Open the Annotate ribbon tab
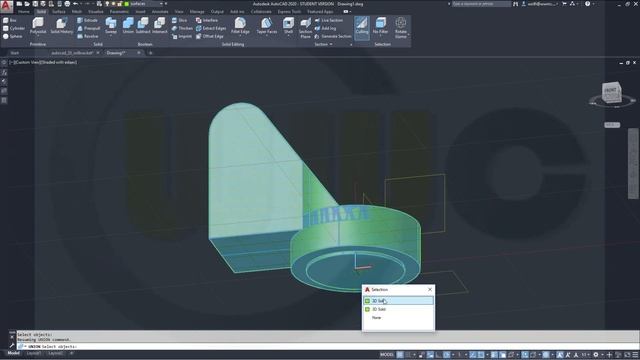The image size is (640, 360). [160, 11]
